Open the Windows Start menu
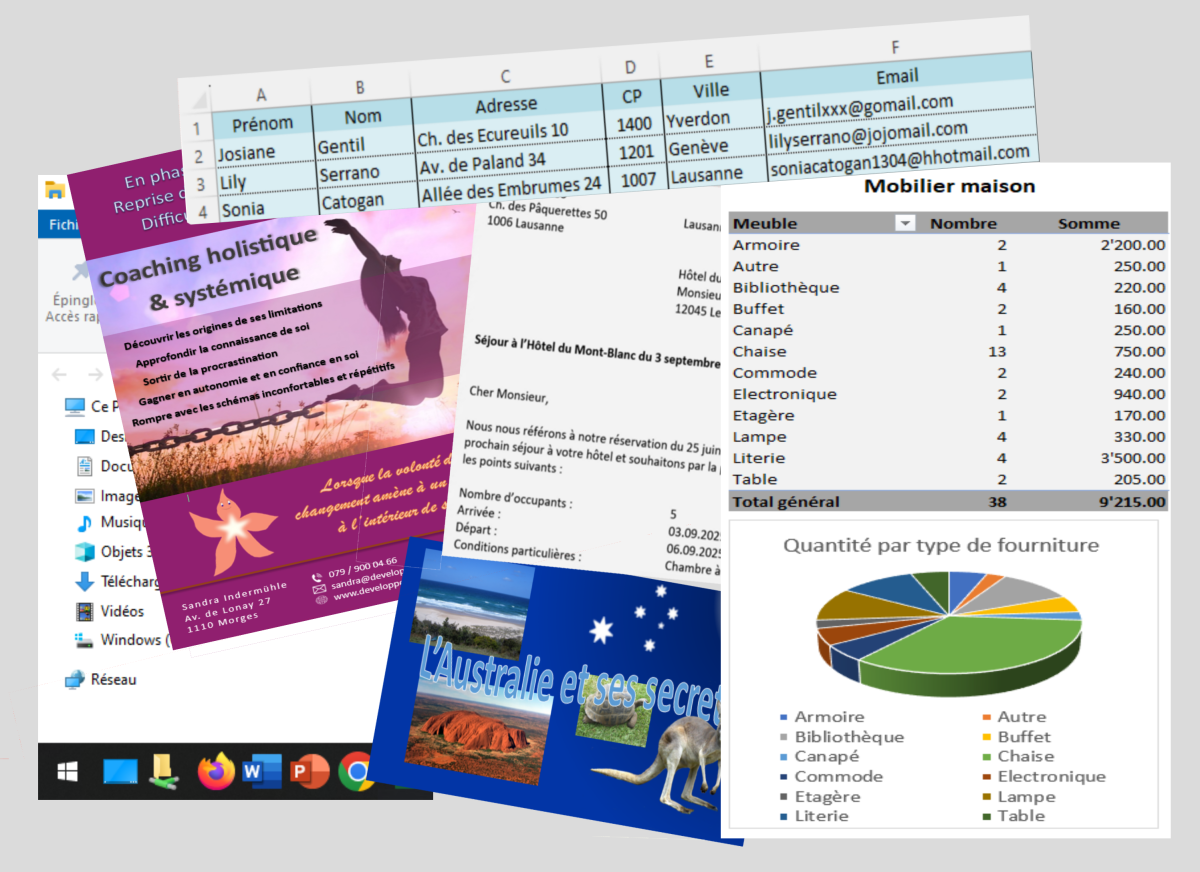Screen dimensions: 1200x872 coord(68,771)
